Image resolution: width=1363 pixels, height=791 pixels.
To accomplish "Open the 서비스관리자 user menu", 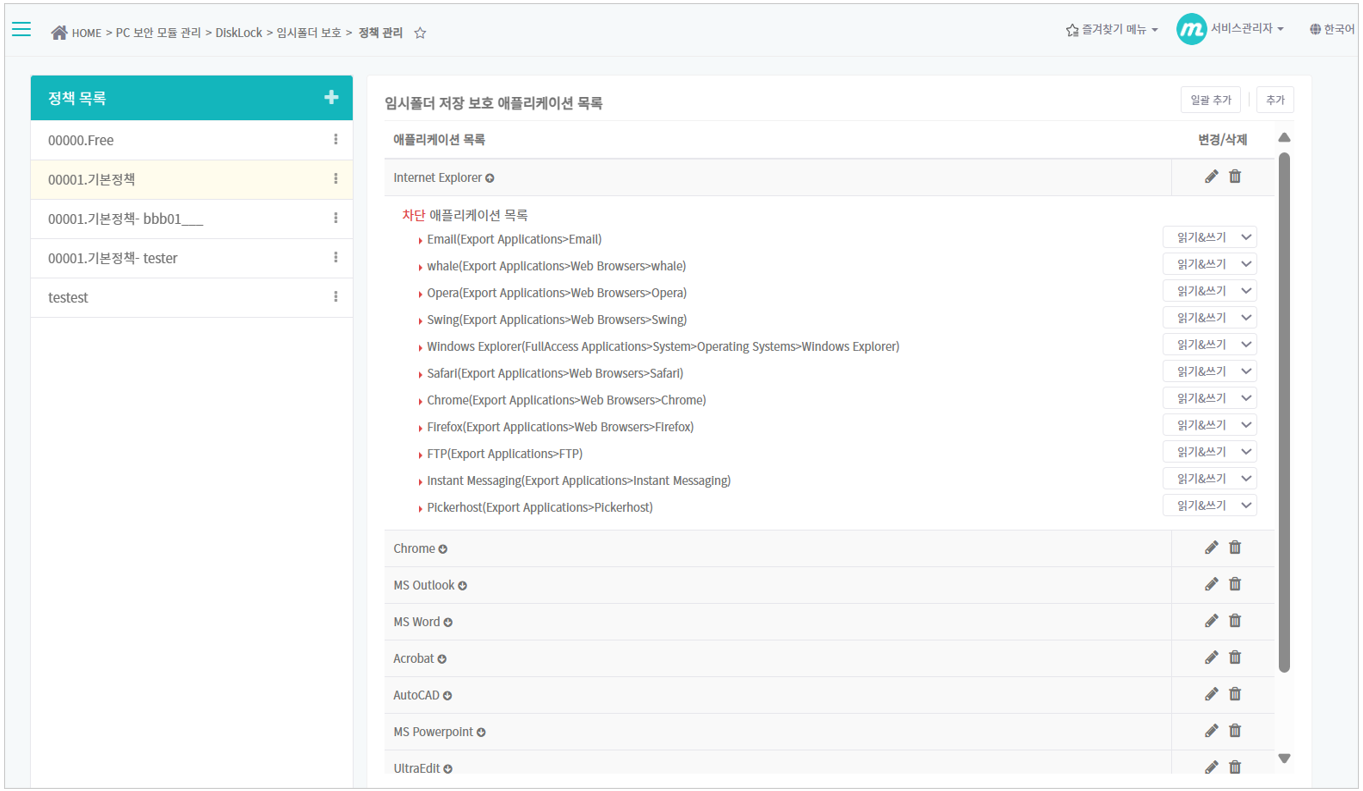I will 1247,29.
